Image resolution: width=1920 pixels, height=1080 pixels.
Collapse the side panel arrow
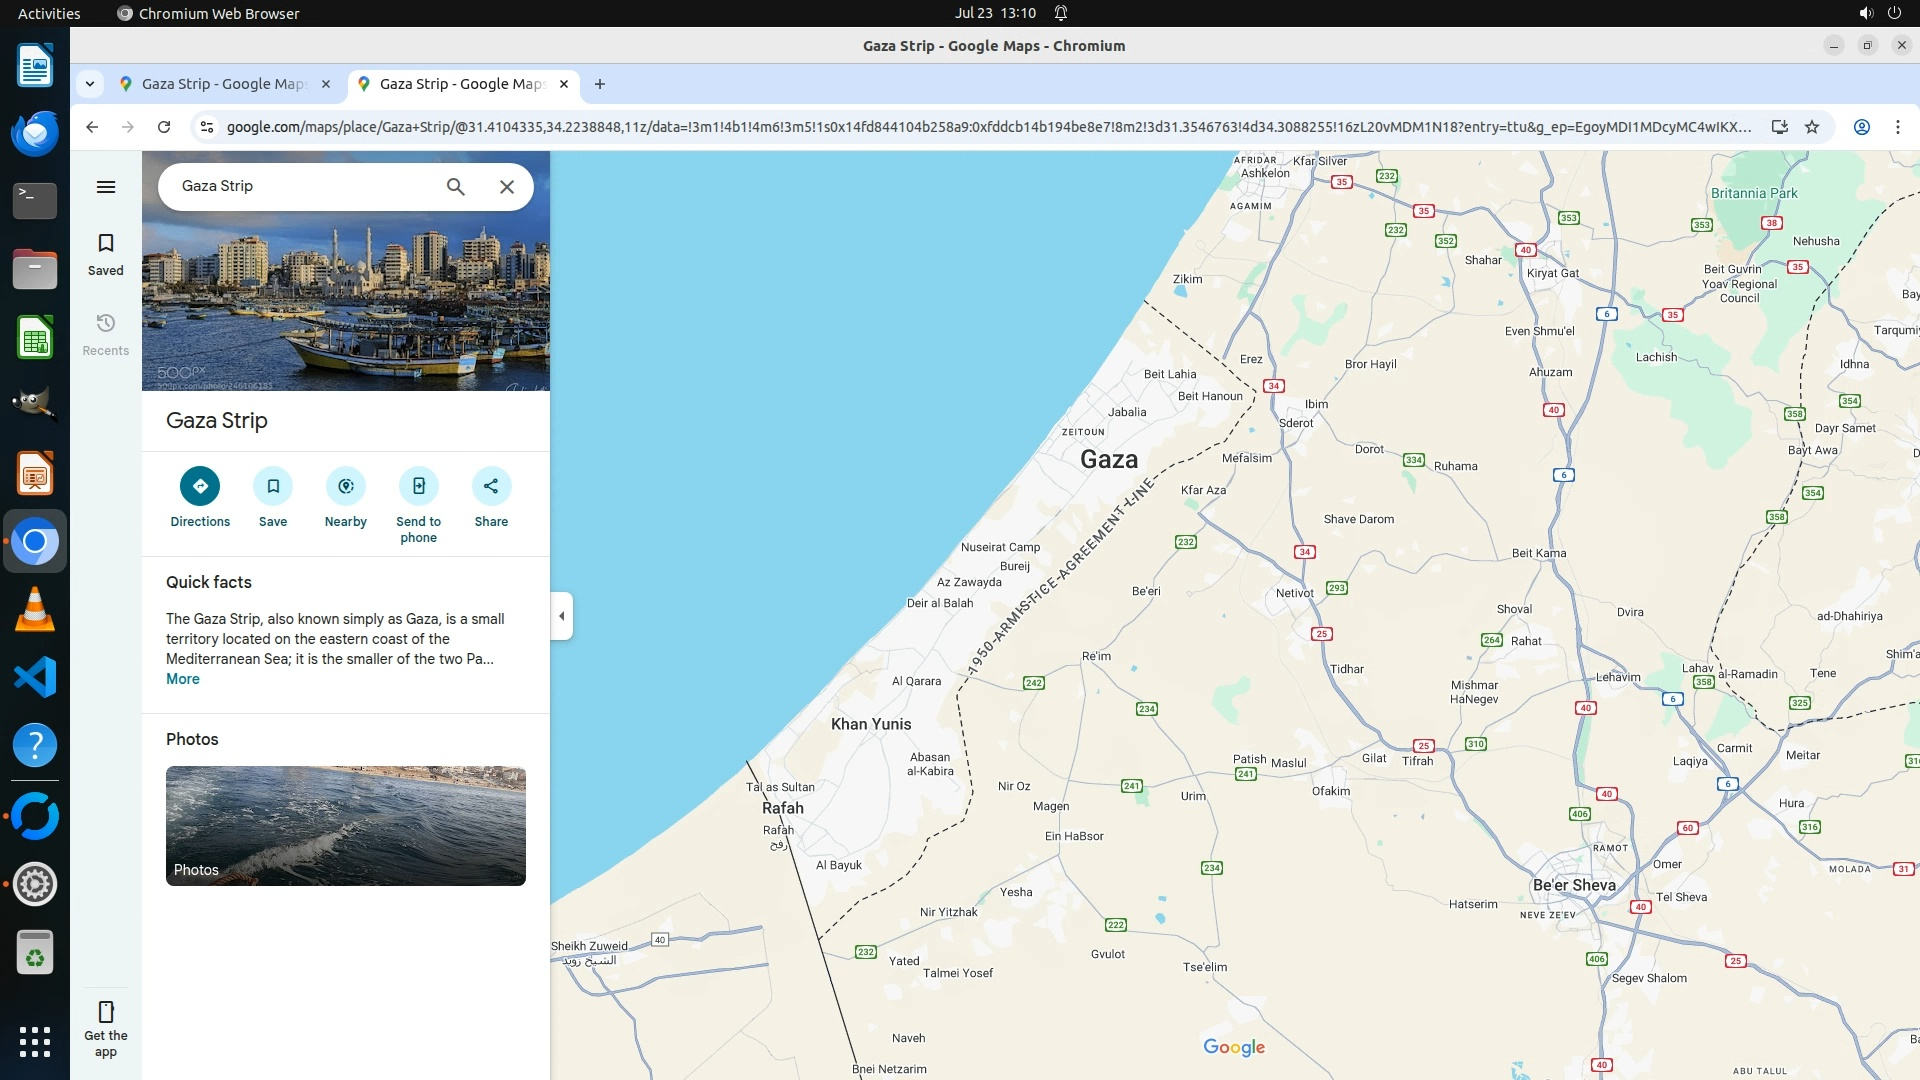tap(562, 616)
